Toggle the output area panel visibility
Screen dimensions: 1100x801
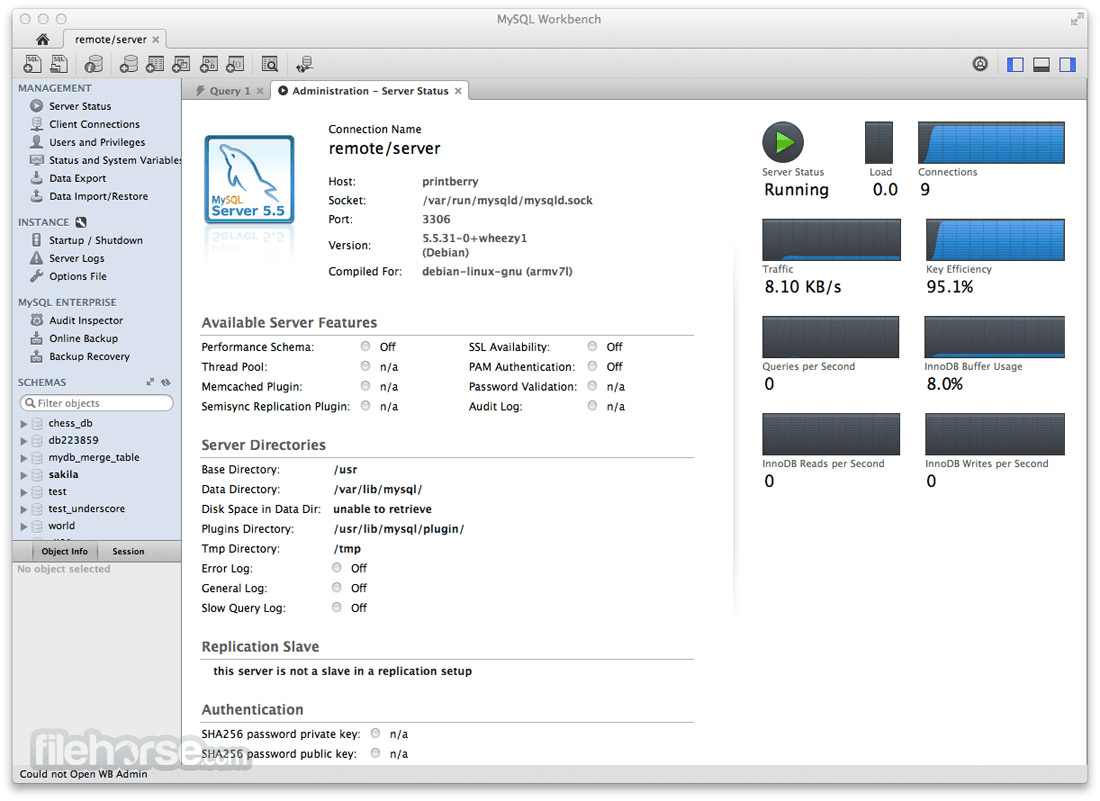[1041, 63]
